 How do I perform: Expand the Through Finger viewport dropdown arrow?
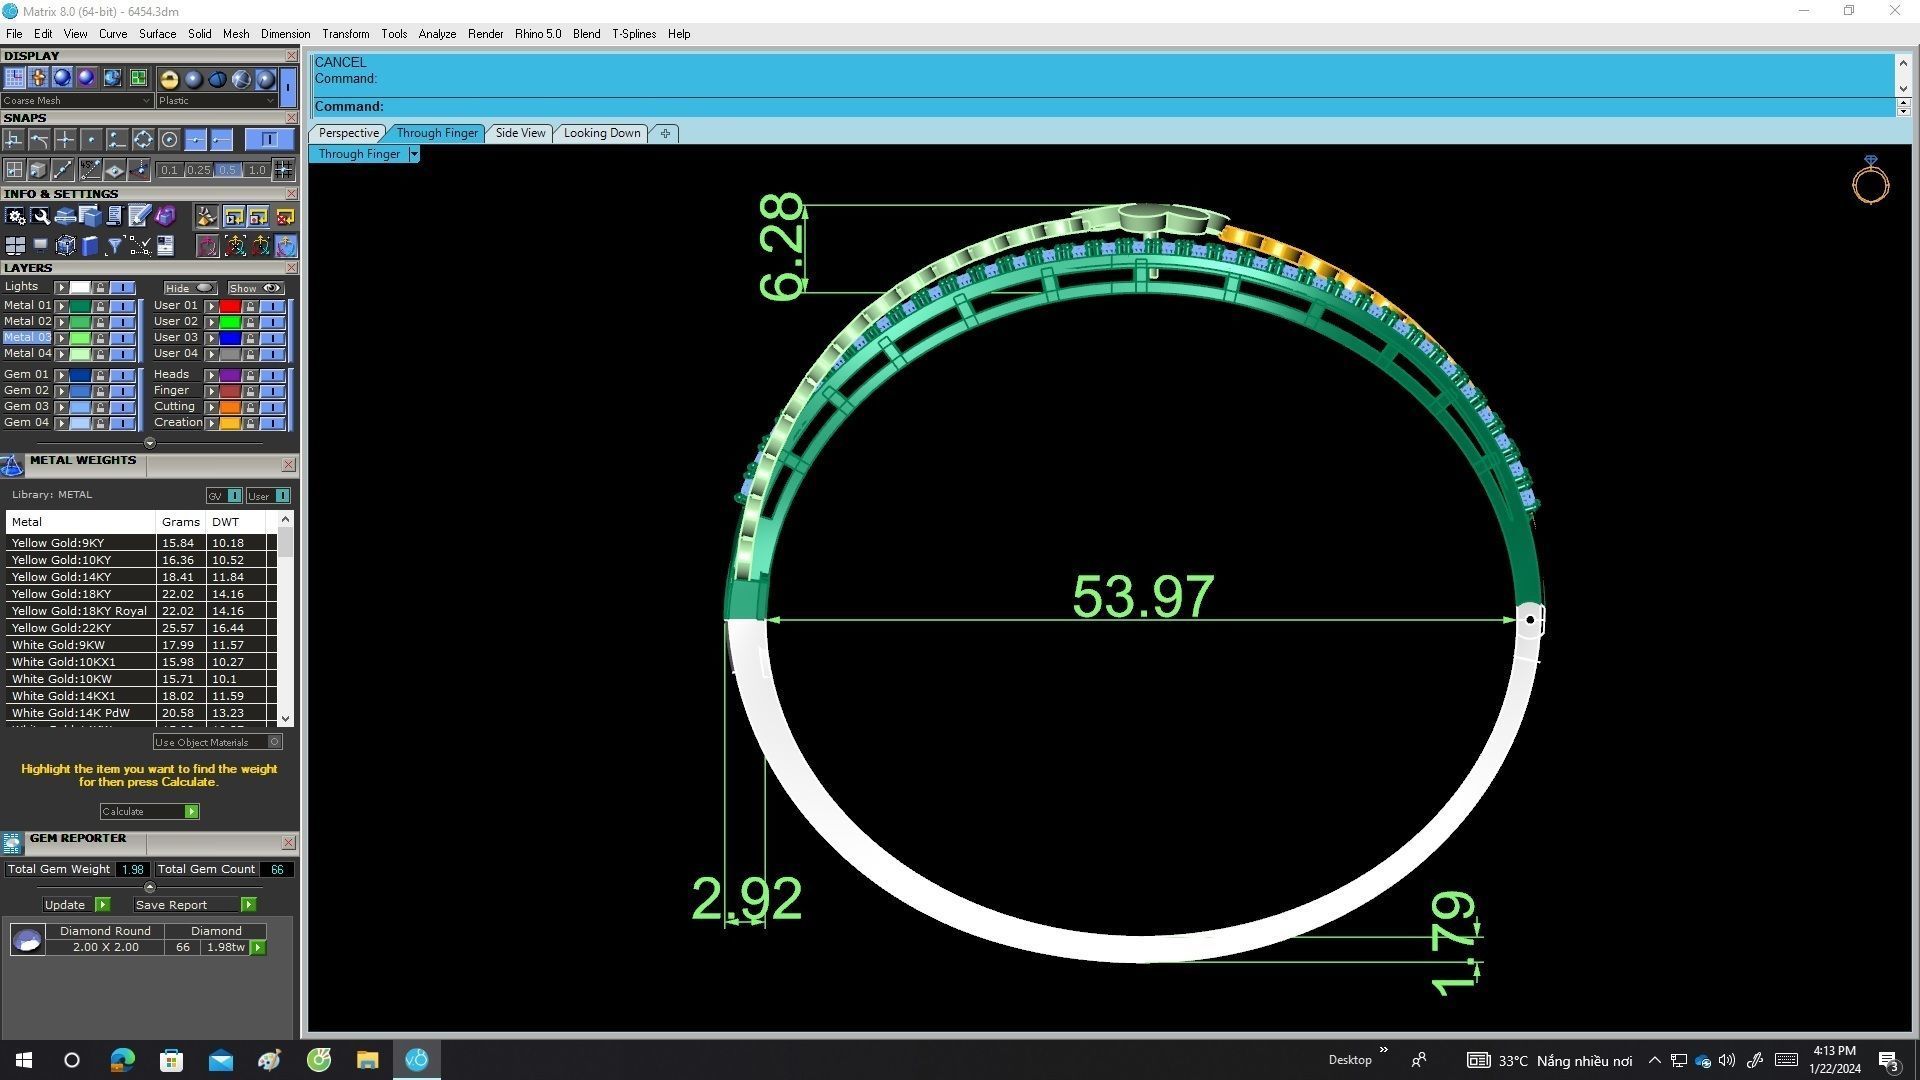tap(413, 154)
